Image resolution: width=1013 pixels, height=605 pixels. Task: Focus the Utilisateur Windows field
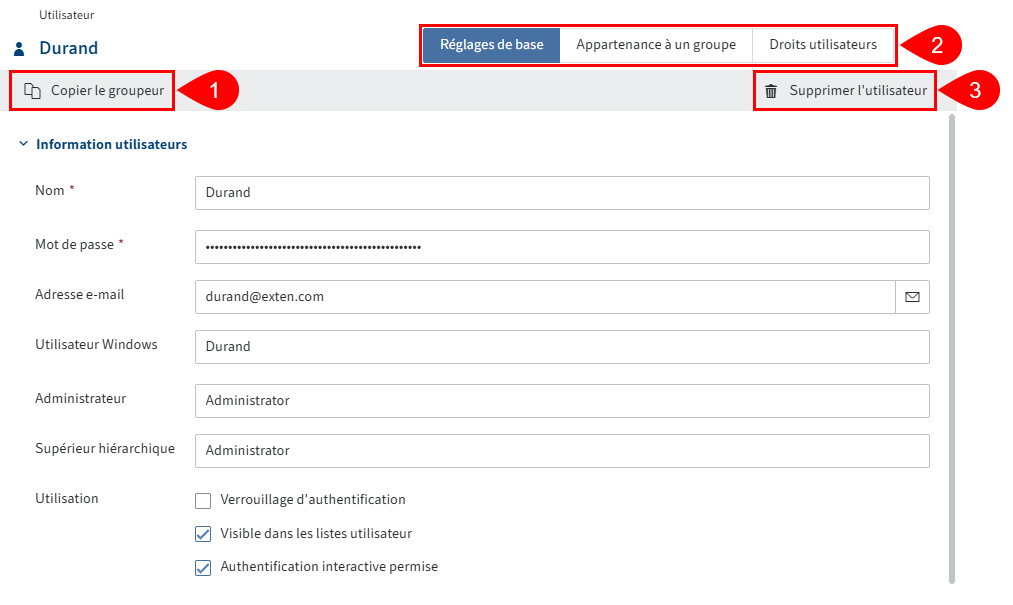560,346
